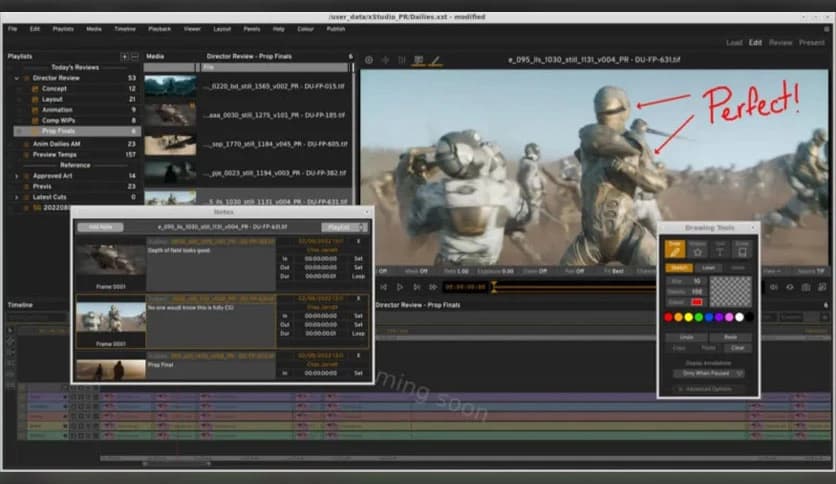Select the Draw pencil tool in Drawing Tools

tap(675, 249)
